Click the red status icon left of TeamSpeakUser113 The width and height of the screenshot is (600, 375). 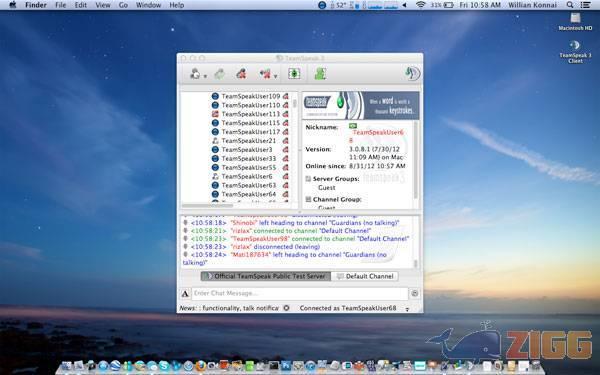[x=215, y=114]
